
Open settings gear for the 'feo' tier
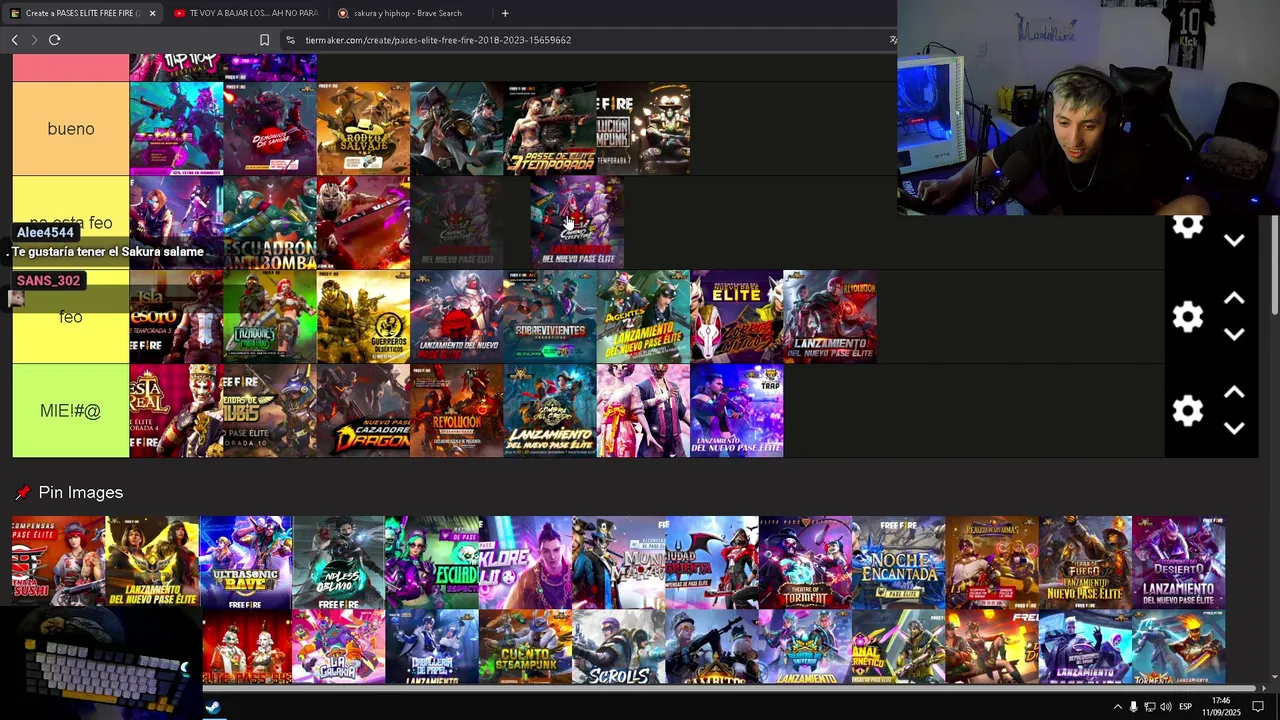coord(1187,317)
